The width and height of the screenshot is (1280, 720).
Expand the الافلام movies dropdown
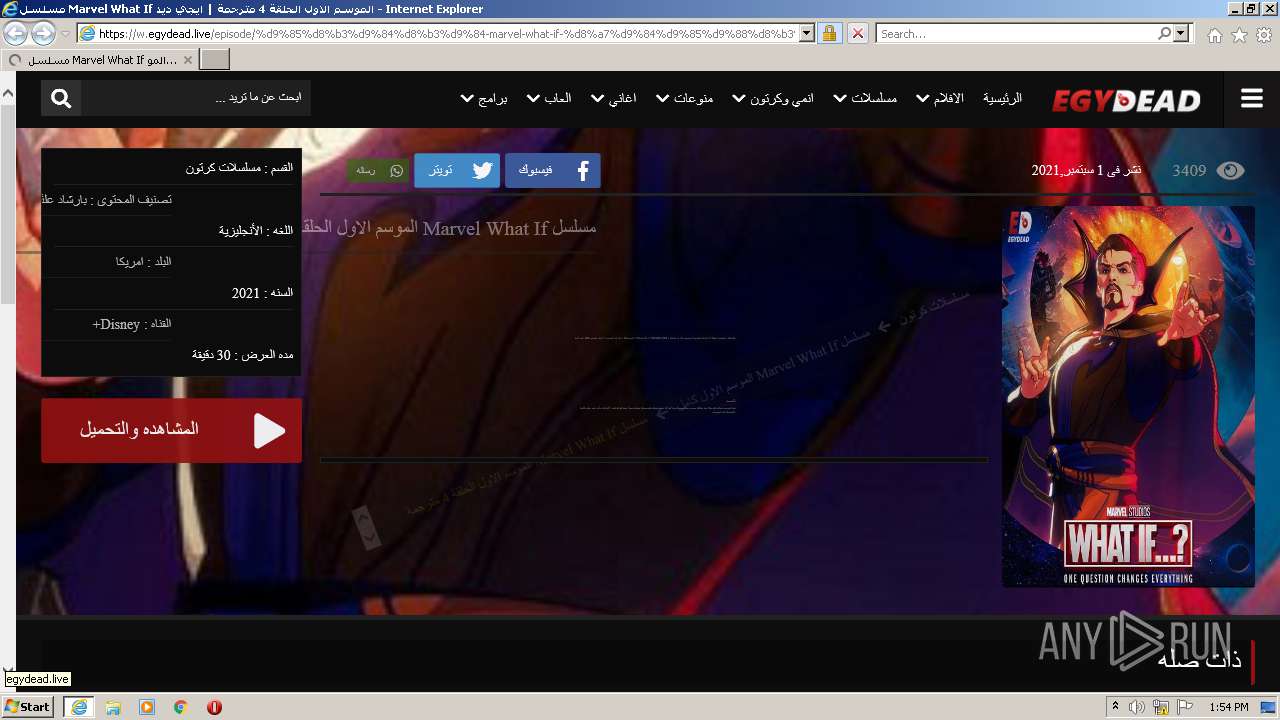click(940, 98)
